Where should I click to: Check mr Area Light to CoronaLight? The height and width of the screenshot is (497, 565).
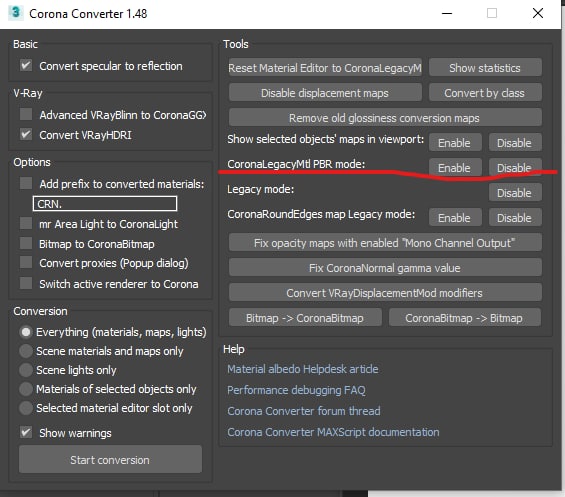click(26, 223)
